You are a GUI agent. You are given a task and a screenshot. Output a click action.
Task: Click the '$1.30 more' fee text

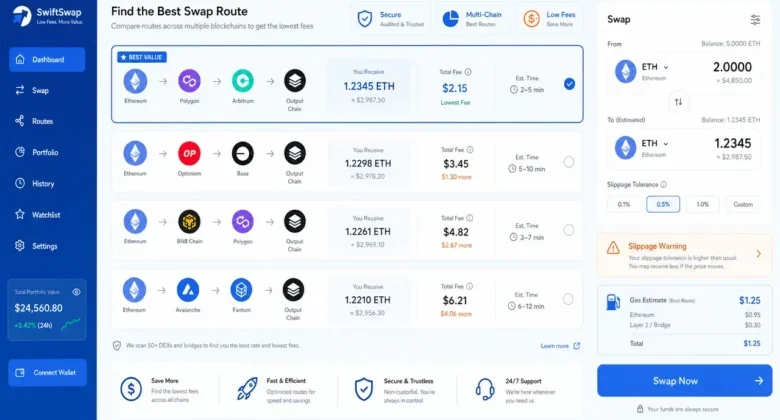(456, 177)
